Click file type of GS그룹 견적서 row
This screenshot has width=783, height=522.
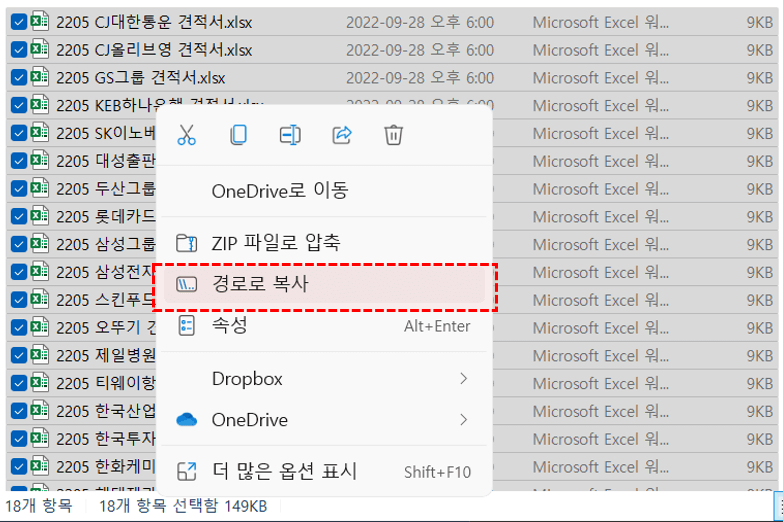point(601,78)
